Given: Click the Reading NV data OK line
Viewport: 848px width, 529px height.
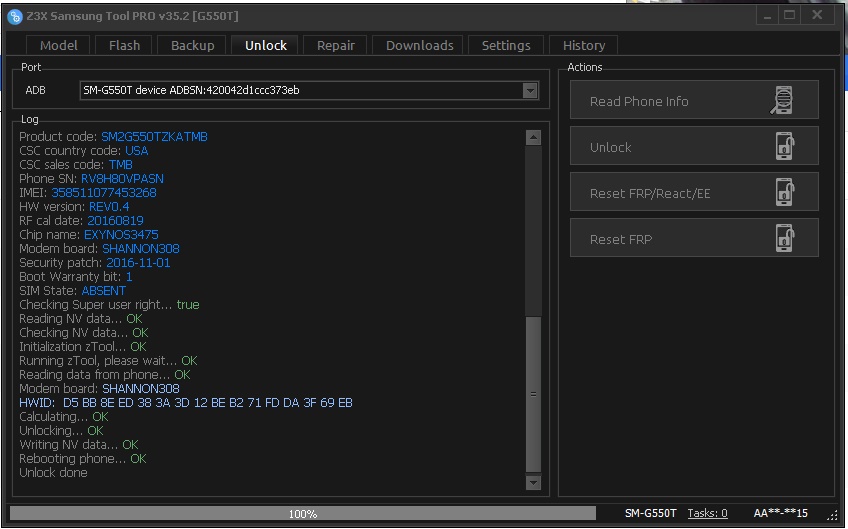Looking at the screenshot, I should (x=81, y=319).
